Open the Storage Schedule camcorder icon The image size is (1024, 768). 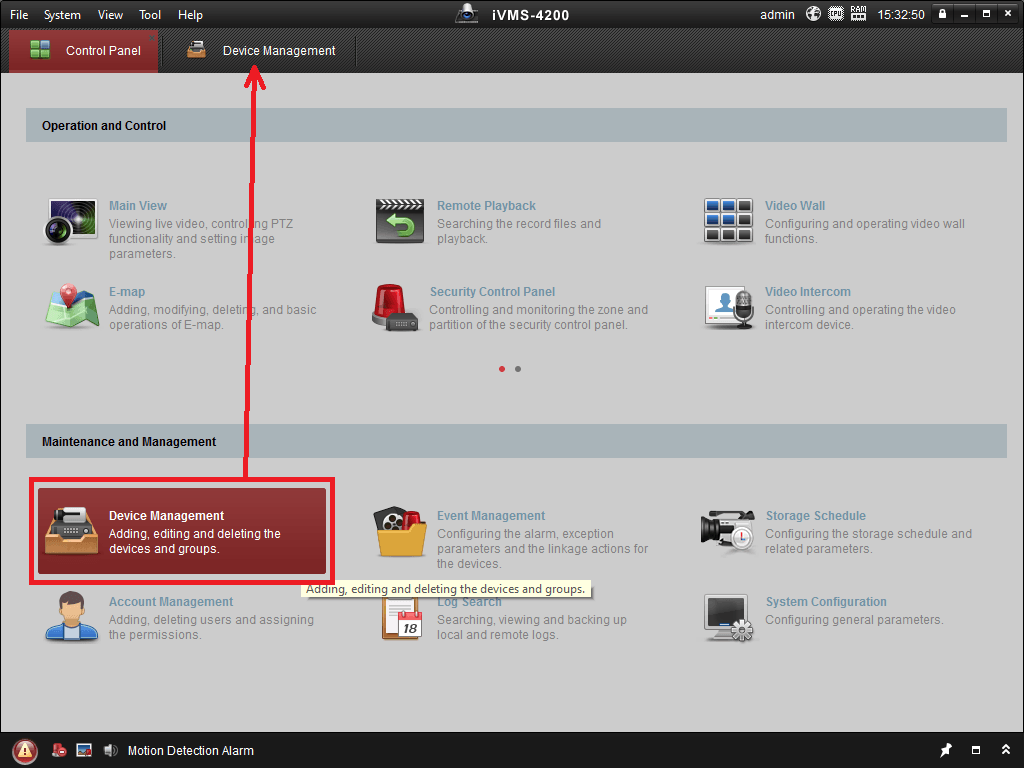[x=727, y=532]
